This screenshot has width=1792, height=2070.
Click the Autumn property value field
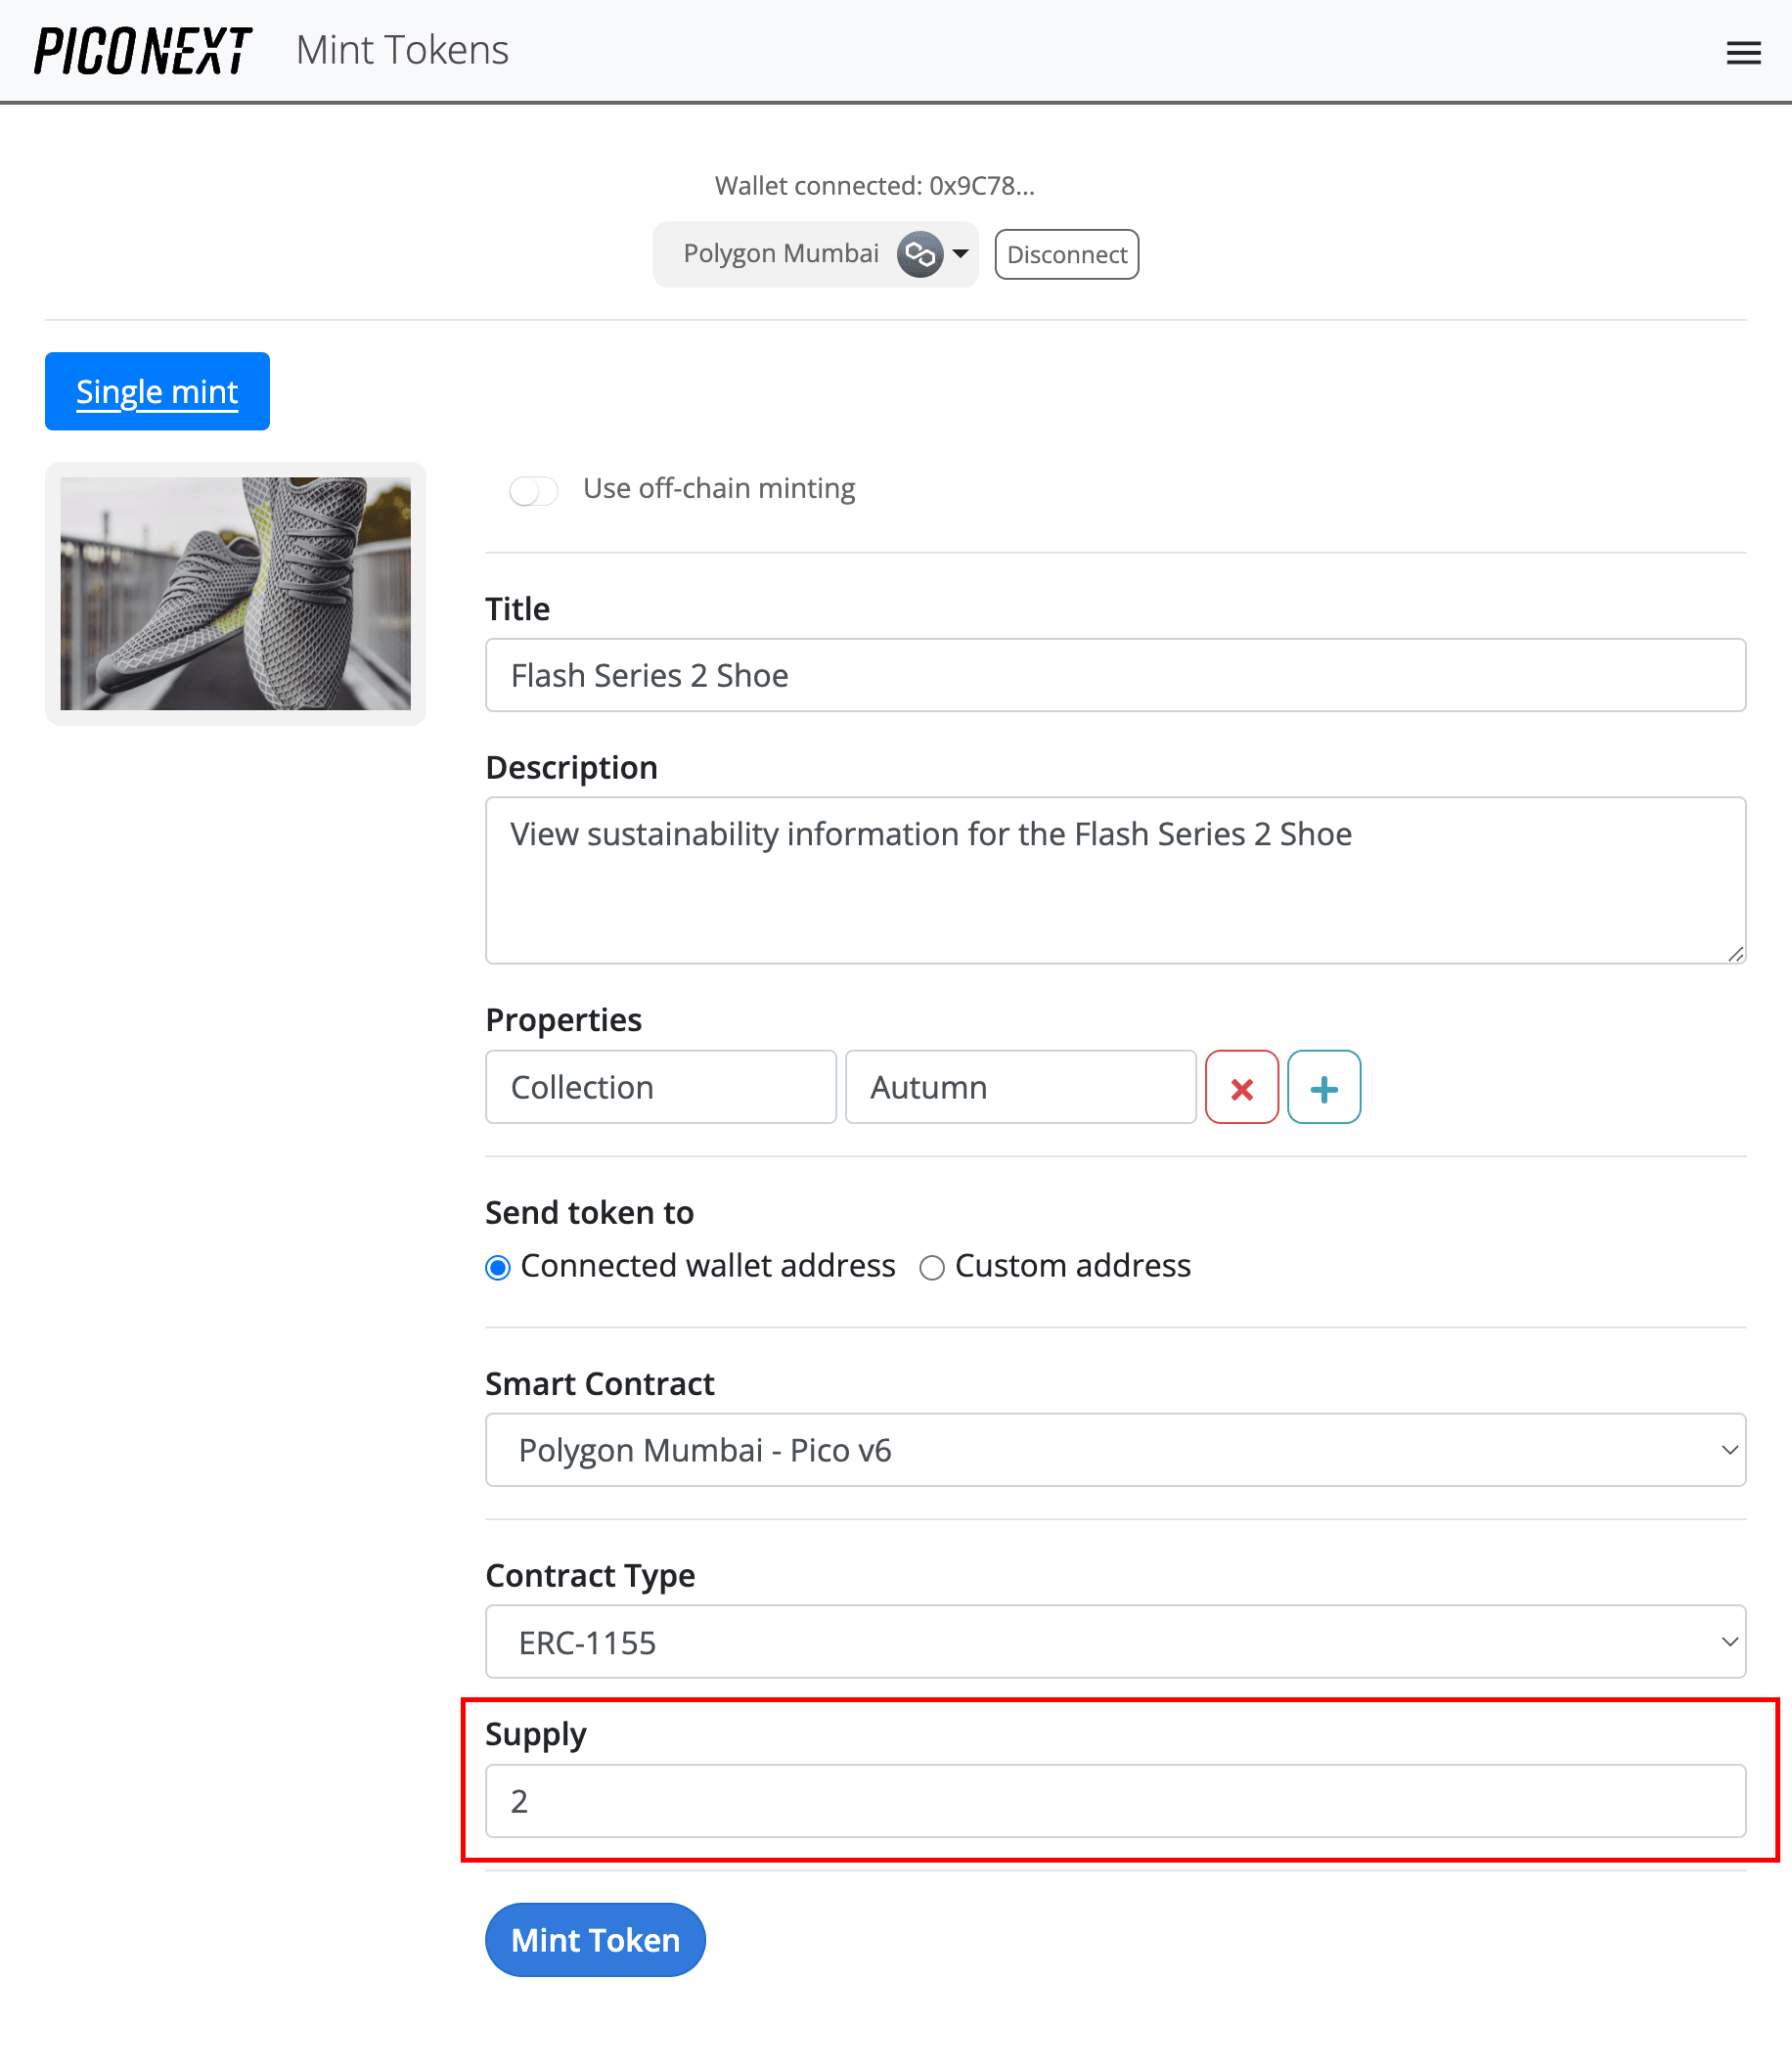[x=1019, y=1087]
